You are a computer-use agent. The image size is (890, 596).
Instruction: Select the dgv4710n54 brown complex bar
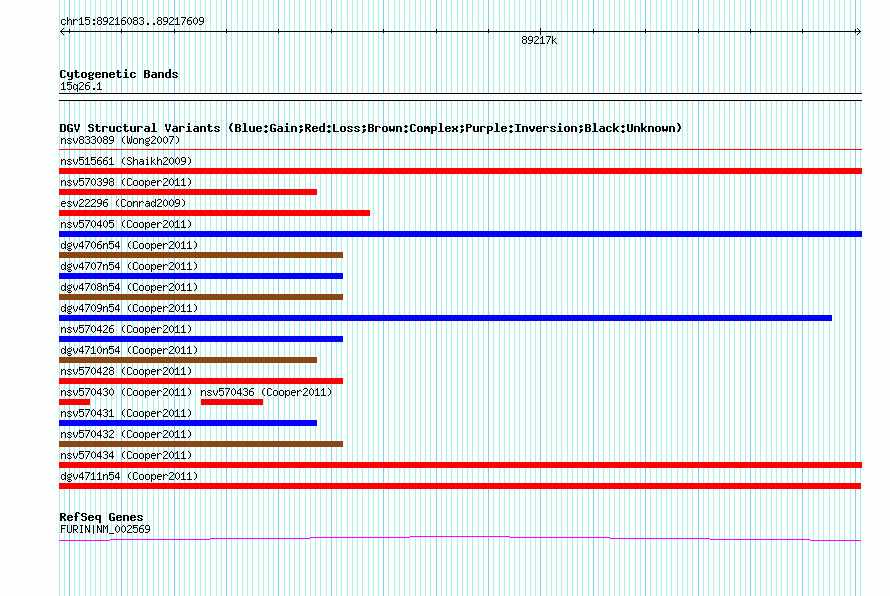coord(188,360)
